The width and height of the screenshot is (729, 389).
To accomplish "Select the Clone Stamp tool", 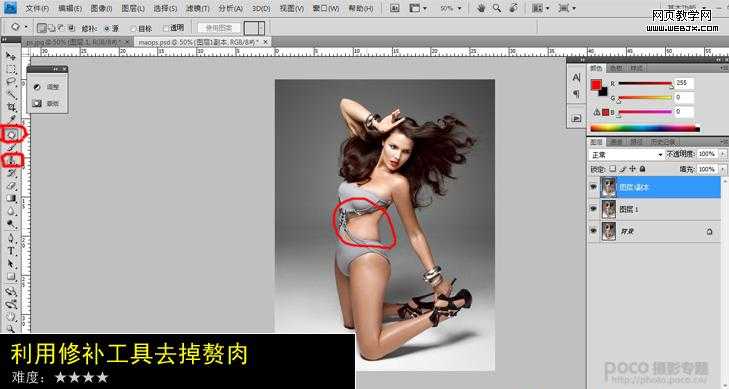I will [x=11, y=161].
